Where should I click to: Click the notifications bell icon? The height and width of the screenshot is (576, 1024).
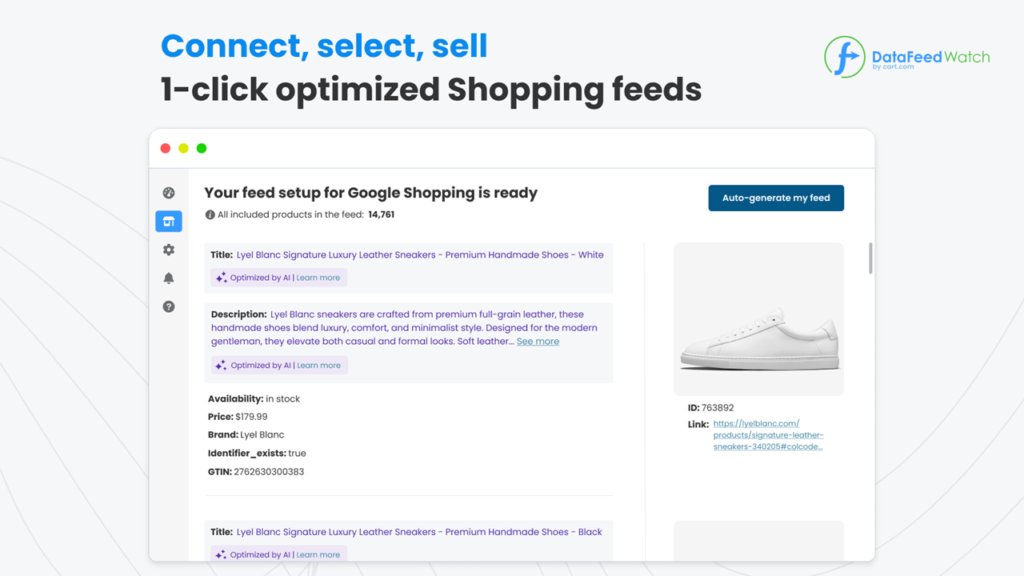pyautogui.click(x=168, y=278)
